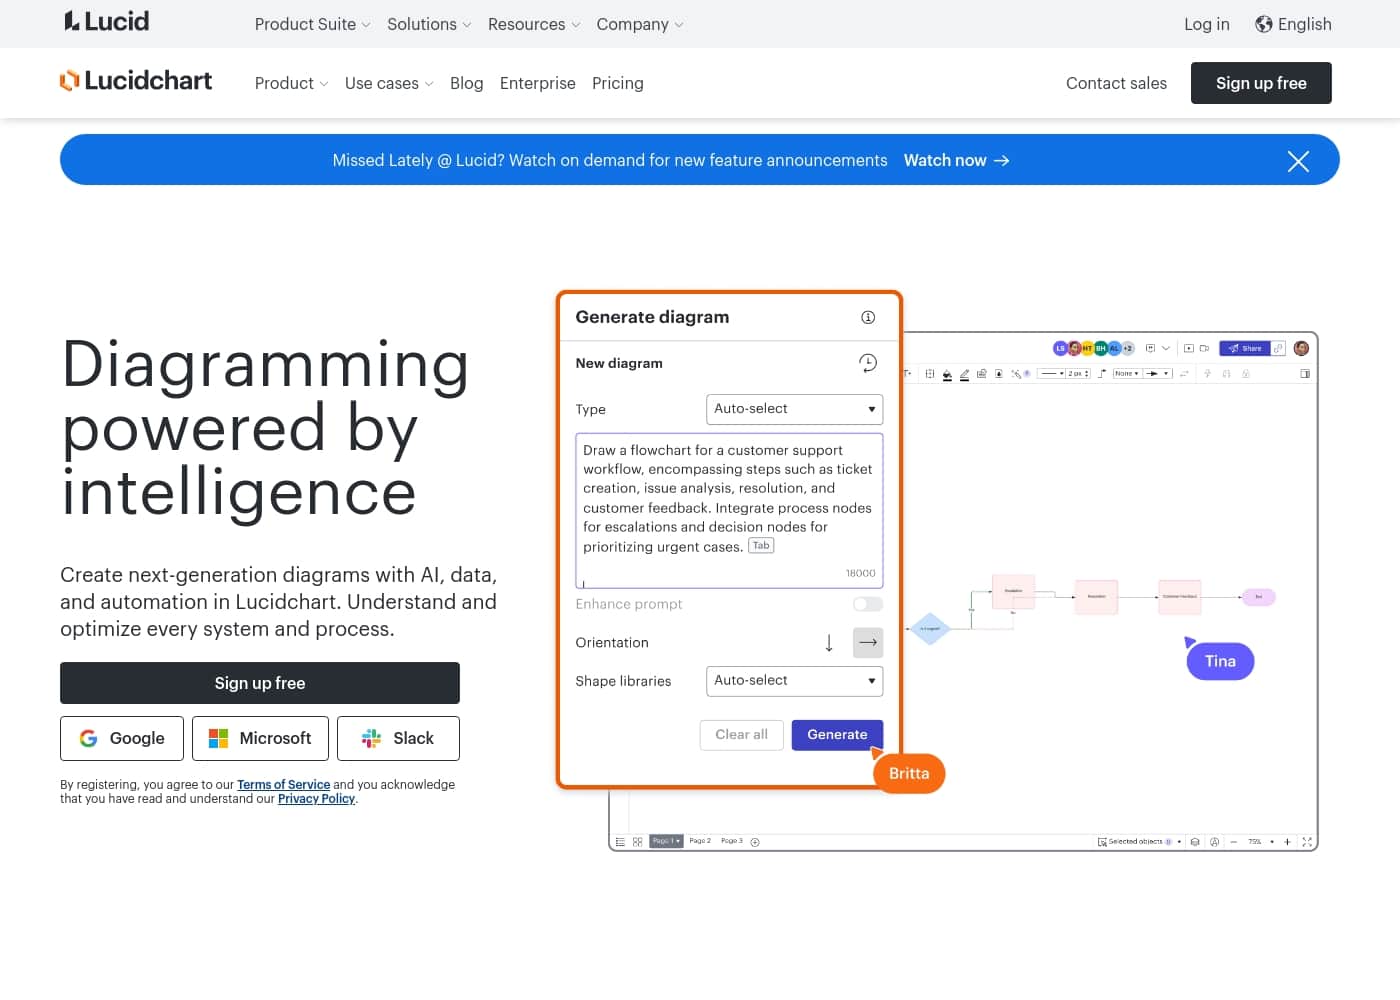Select the Page 1 tab in preview
1400x1000 pixels.
tap(666, 842)
